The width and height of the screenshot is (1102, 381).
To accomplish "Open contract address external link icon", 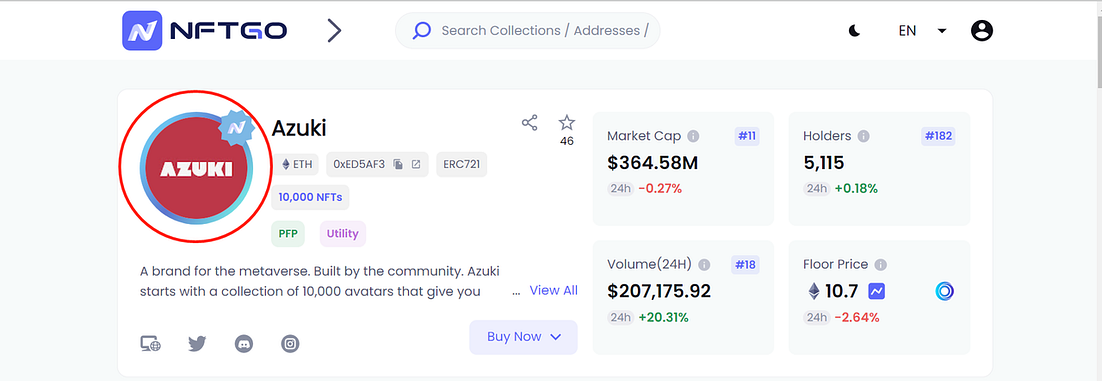I will click(415, 164).
